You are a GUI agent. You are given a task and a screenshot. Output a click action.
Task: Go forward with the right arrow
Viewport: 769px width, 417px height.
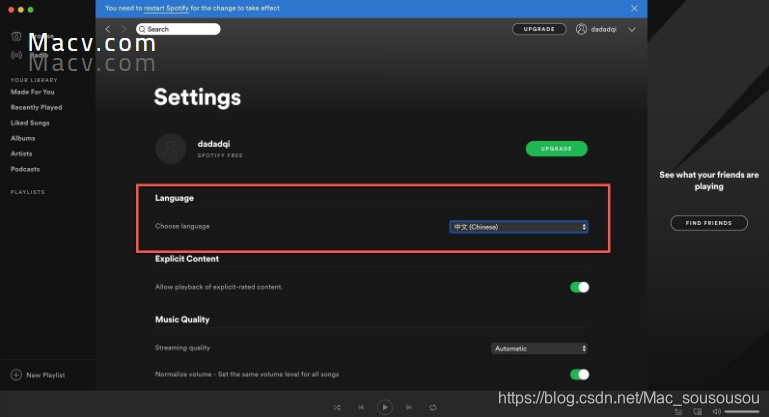coord(124,29)
